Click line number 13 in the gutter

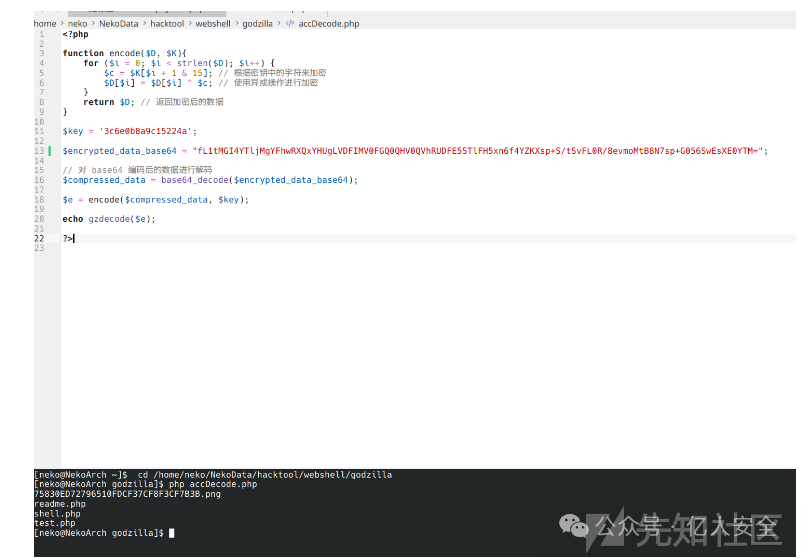coord(39,151)
